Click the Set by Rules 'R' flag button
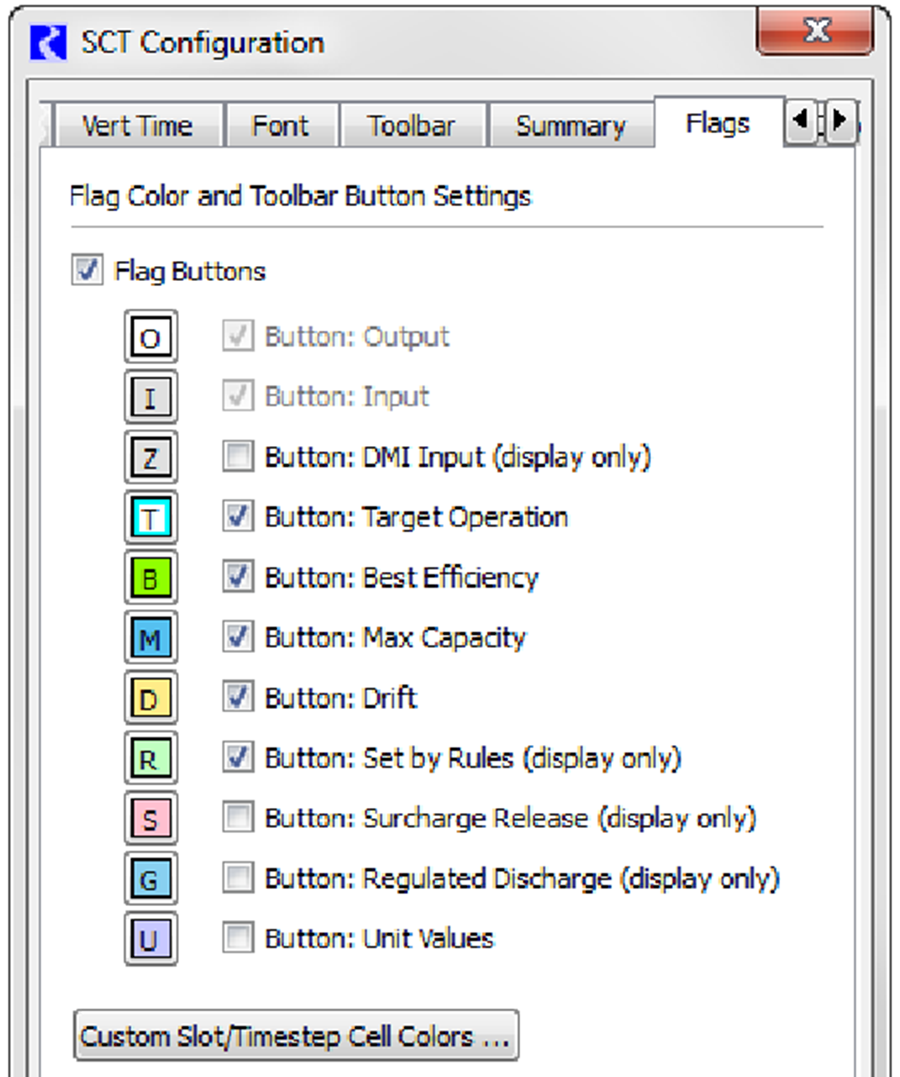 click(150, 758)
